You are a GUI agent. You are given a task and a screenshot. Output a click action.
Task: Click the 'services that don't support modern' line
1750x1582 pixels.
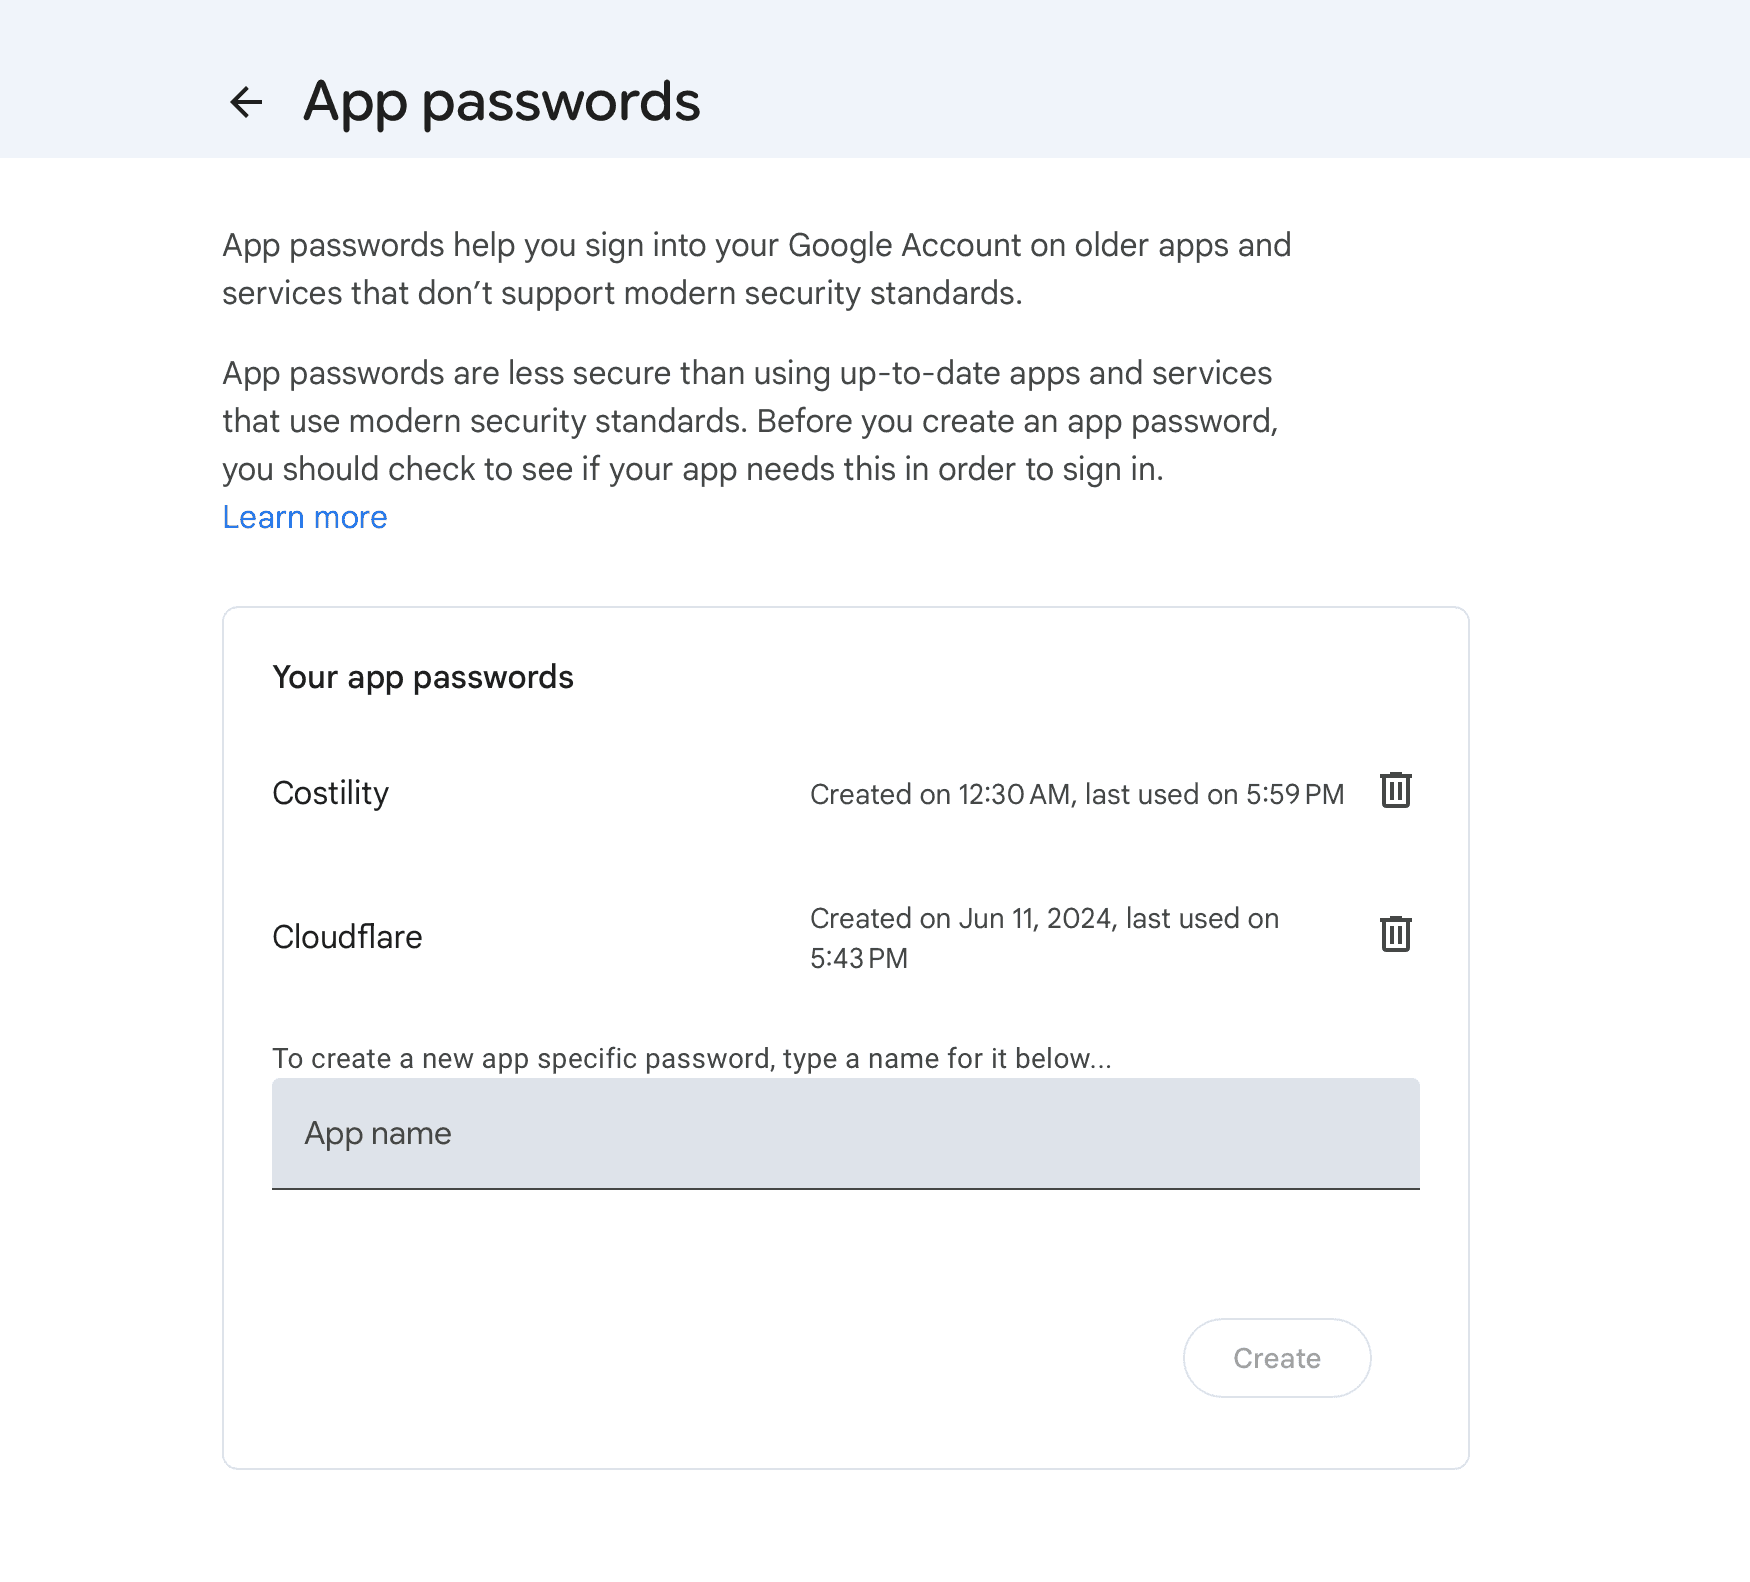[621, 293]
